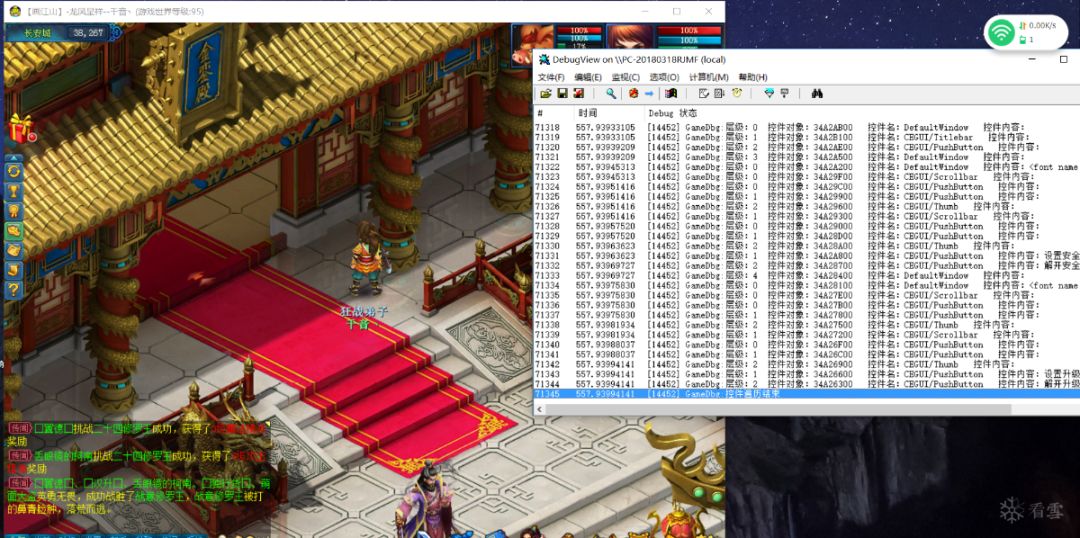
Task: Click the magnifying glass icon in DebugView toolbar
Action: pyautogui.click(x=611, y=94)
